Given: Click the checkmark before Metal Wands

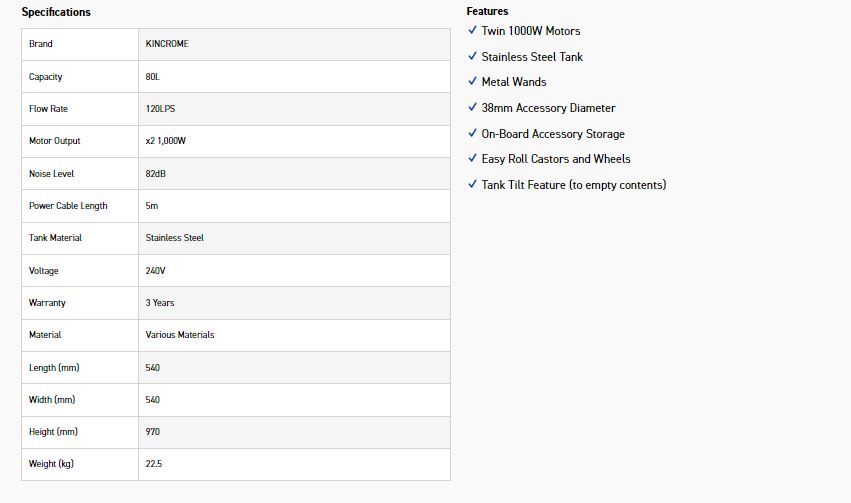Looking at the screenshot, I should coord(472,81).
